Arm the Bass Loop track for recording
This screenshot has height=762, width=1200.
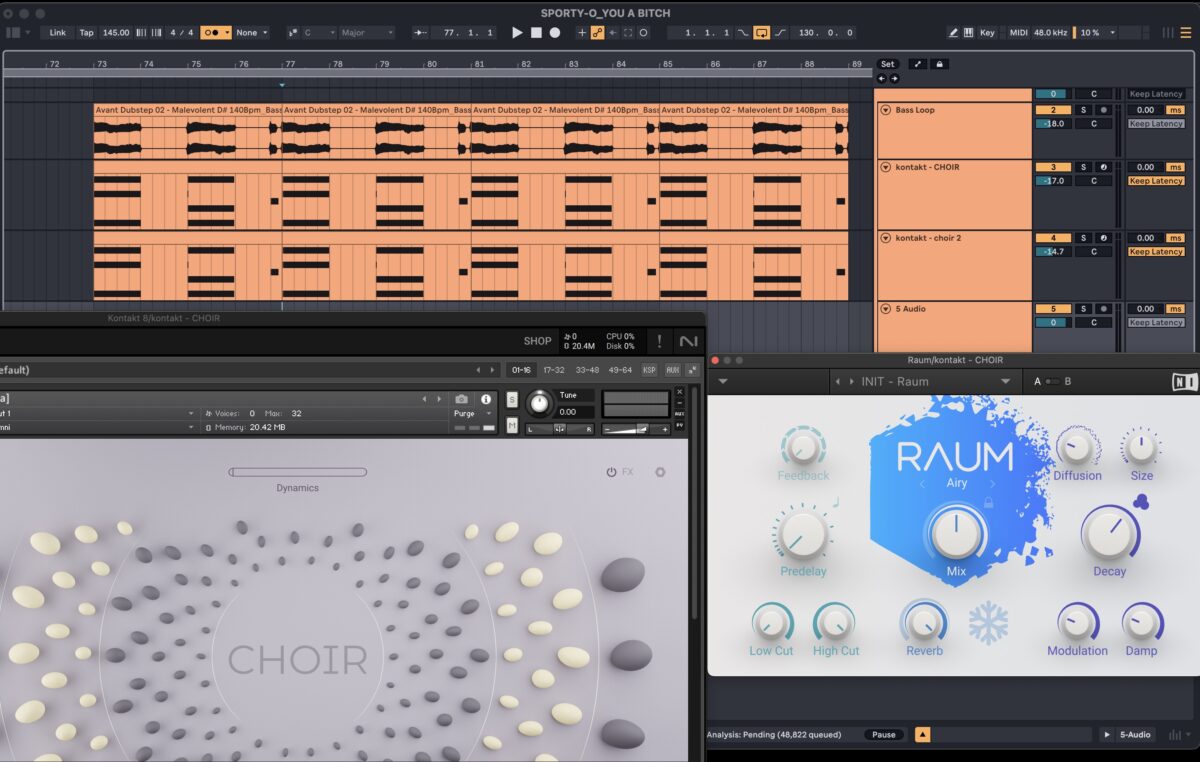(x=1102, y=110)
